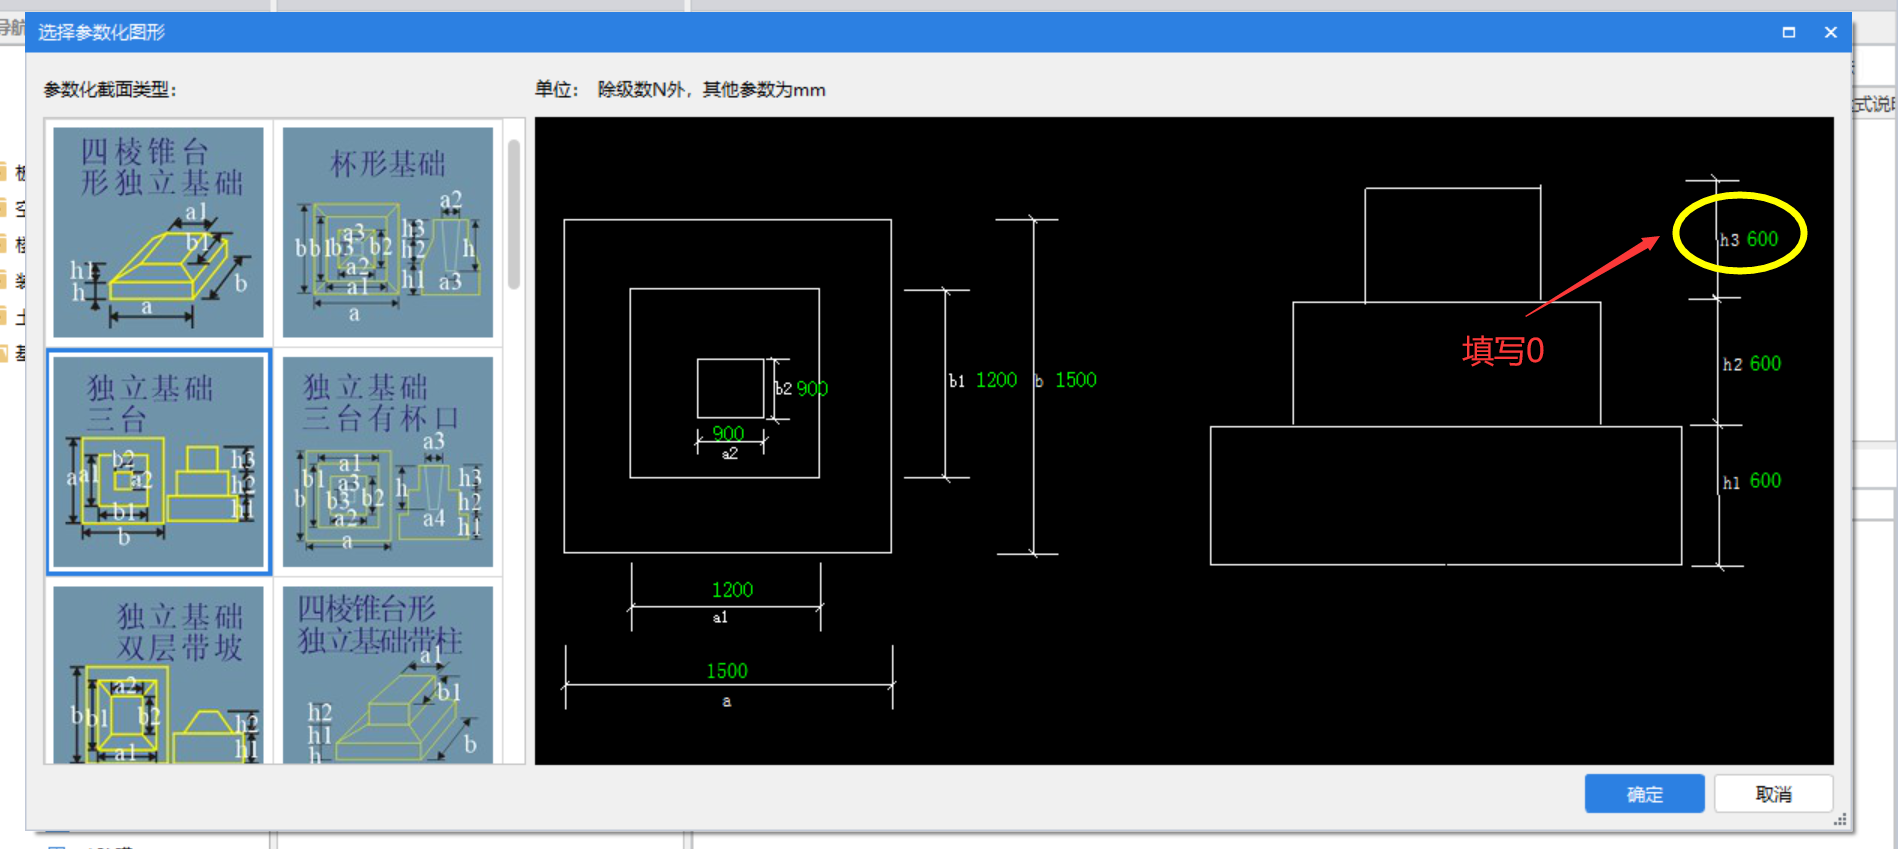The height and width of the screenshot is (849, 1898).
Task: Select the 独立基础三台 thumbnail
Action: 158,462
